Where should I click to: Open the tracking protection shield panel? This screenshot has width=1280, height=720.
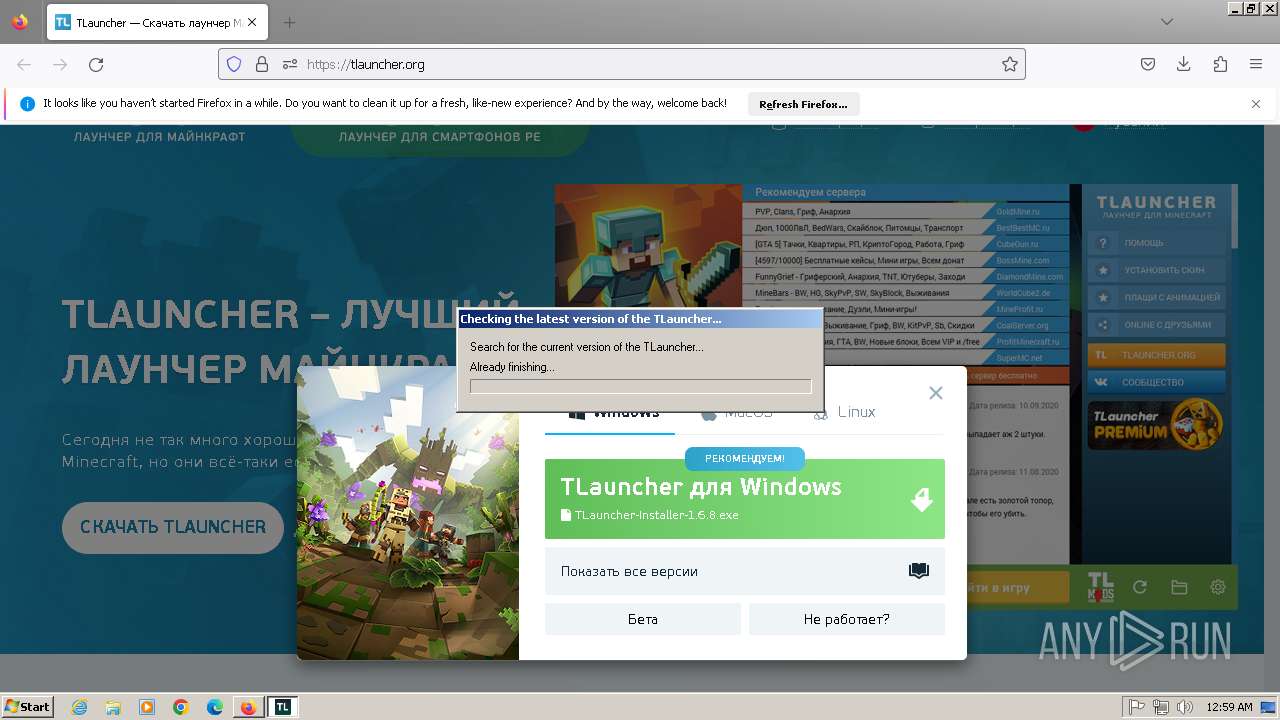point(234,64)
